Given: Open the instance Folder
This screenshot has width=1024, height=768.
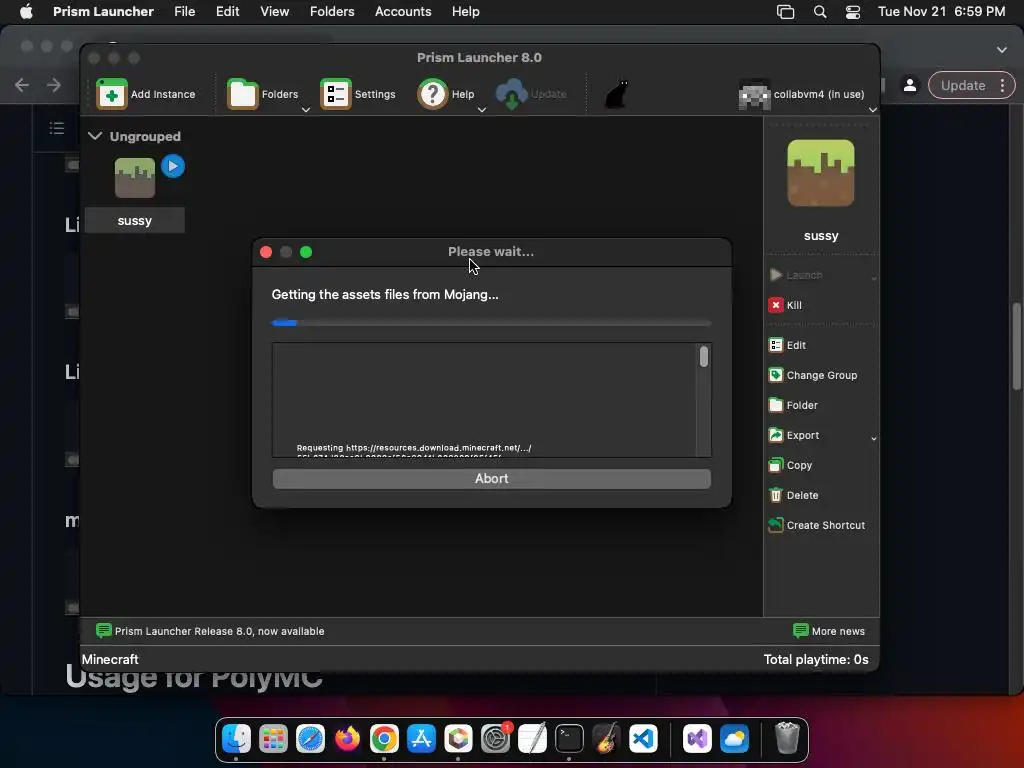Looking at the screenshot, I should (x=793, y=405).
